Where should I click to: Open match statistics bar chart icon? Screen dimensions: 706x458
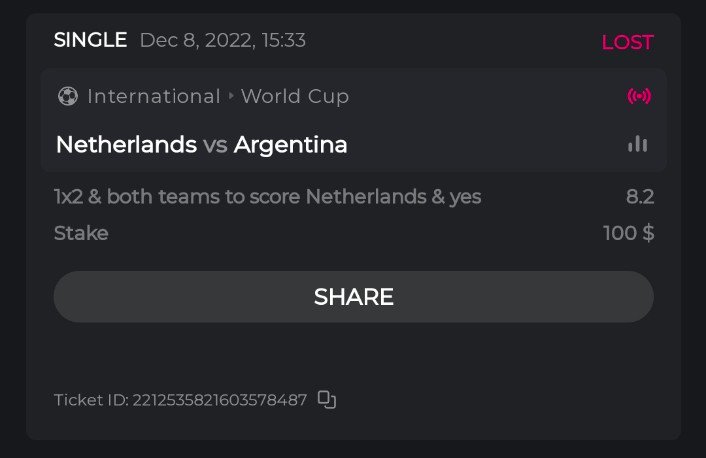click(637, 145)
